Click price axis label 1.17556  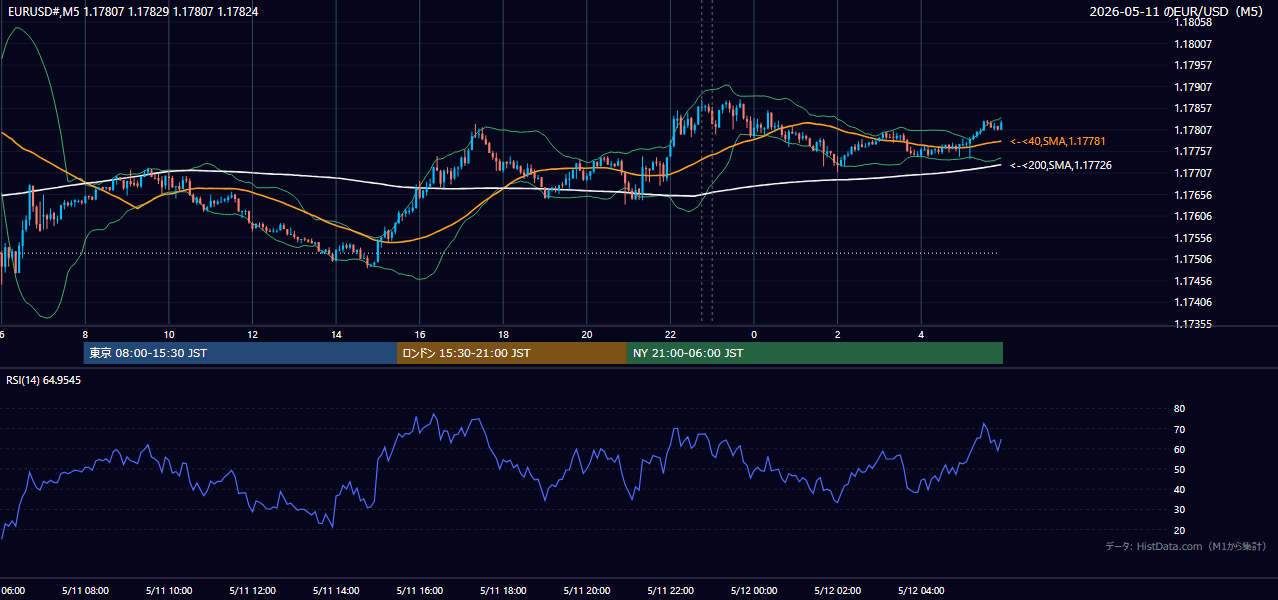click(x=1192, y=238)
